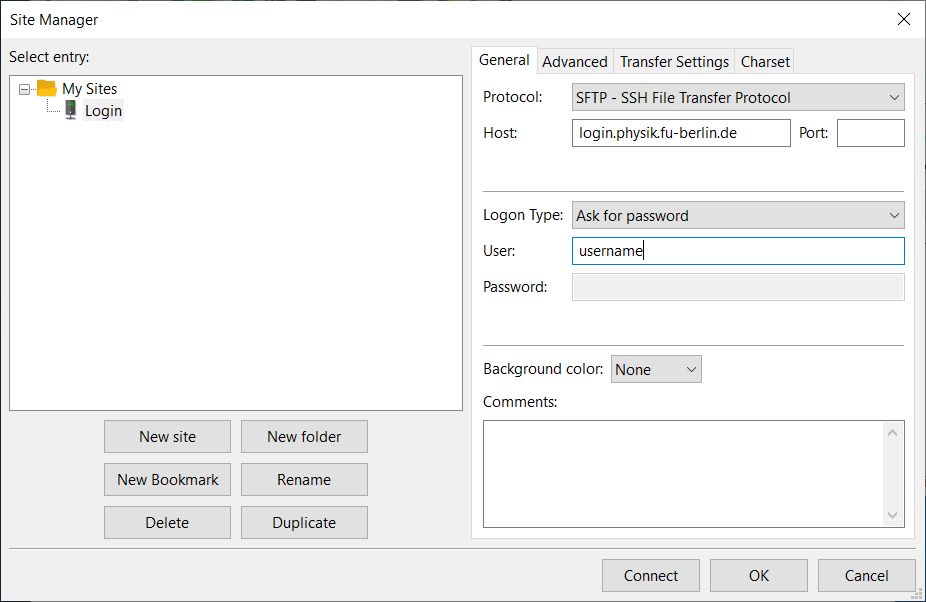Open the Charset tab
The image size is (926, 602).
765,61
